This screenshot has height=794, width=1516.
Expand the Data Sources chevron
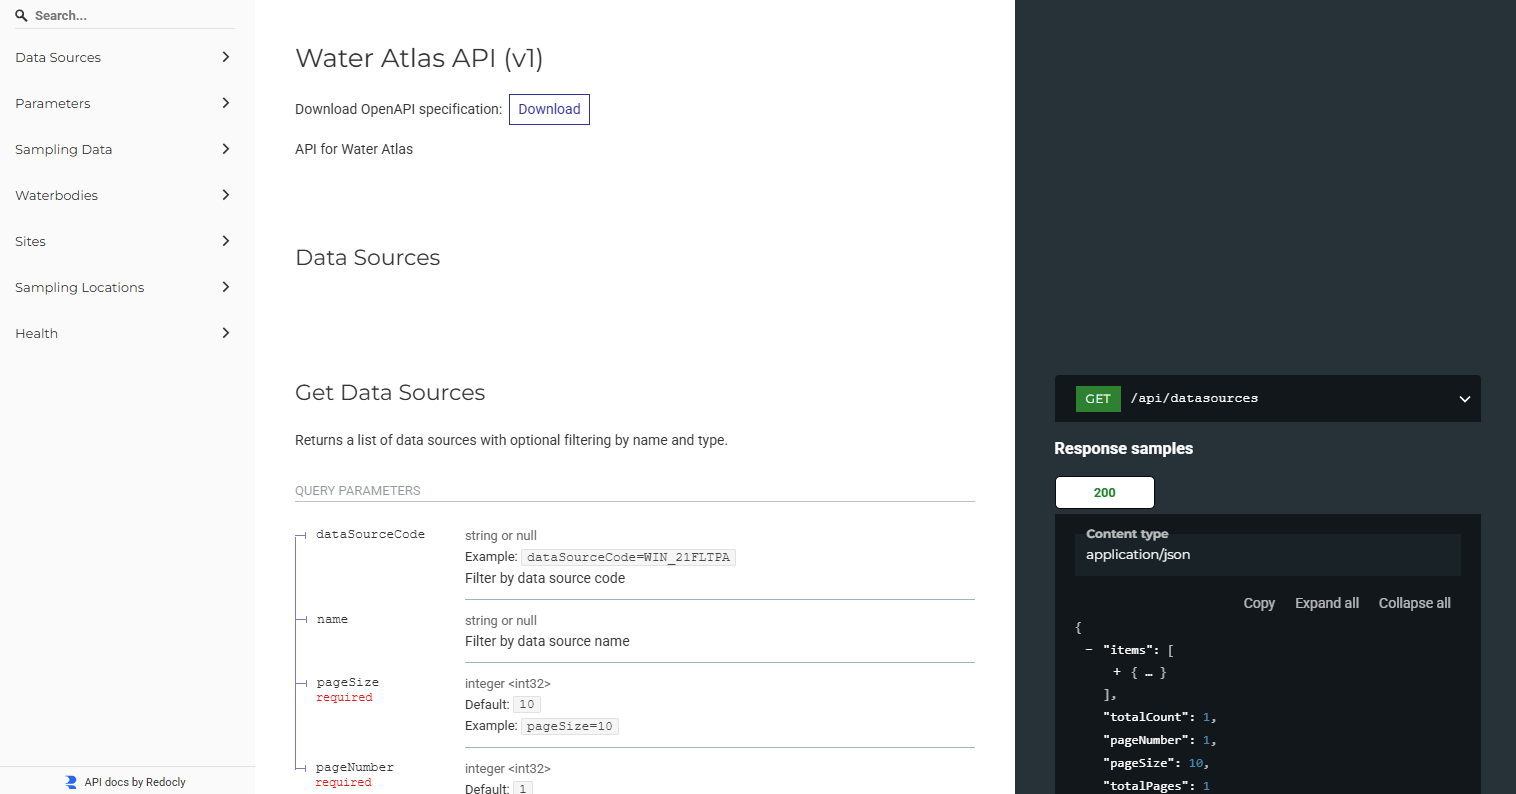[x=226, y=57]
